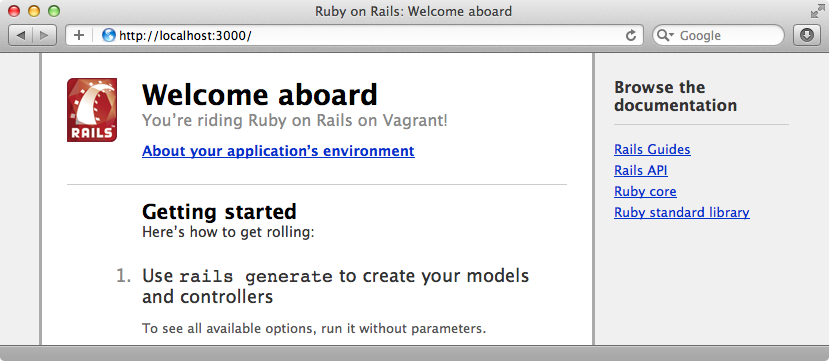Open Ruby standard library link
Screen dimensions: 829x361
point(681,212)
